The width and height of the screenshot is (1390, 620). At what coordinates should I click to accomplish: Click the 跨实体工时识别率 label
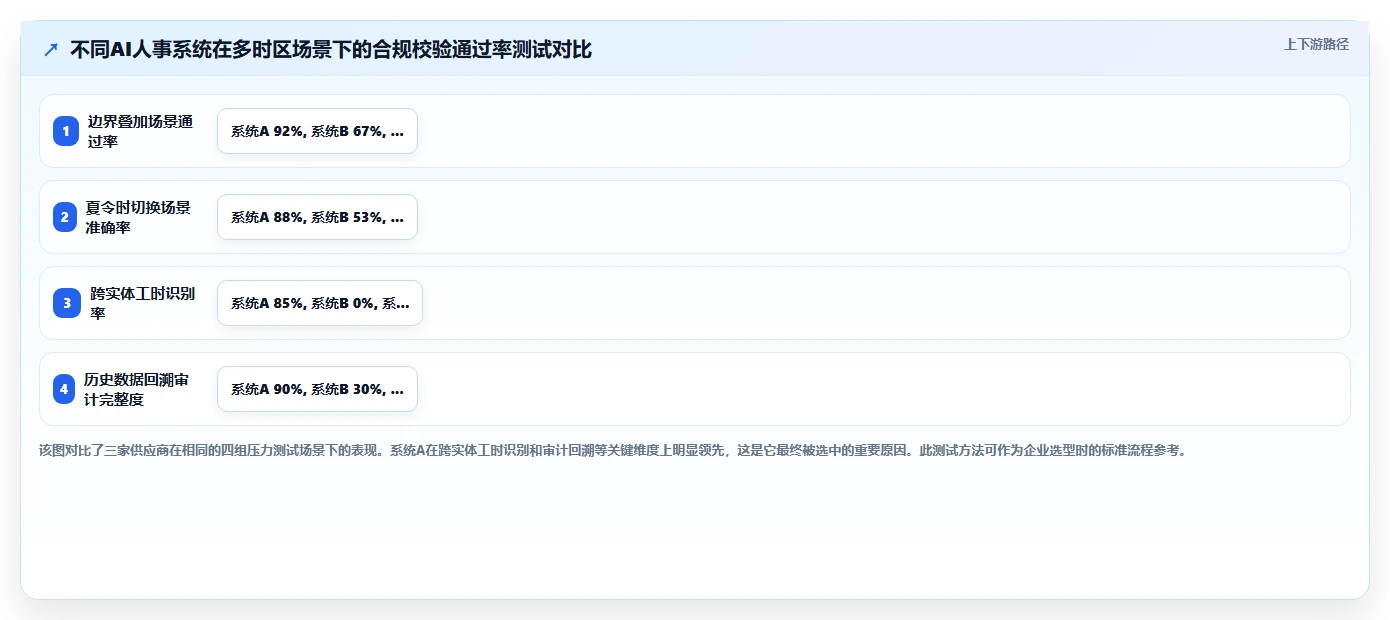pos(142,303)
